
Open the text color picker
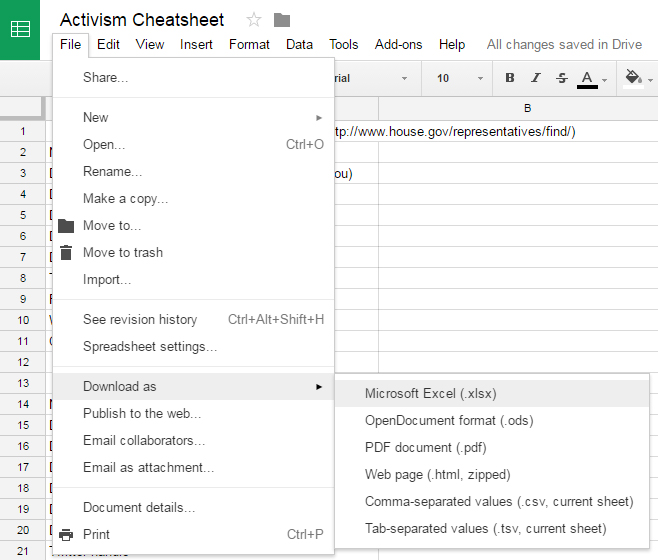tap(587, 78)
